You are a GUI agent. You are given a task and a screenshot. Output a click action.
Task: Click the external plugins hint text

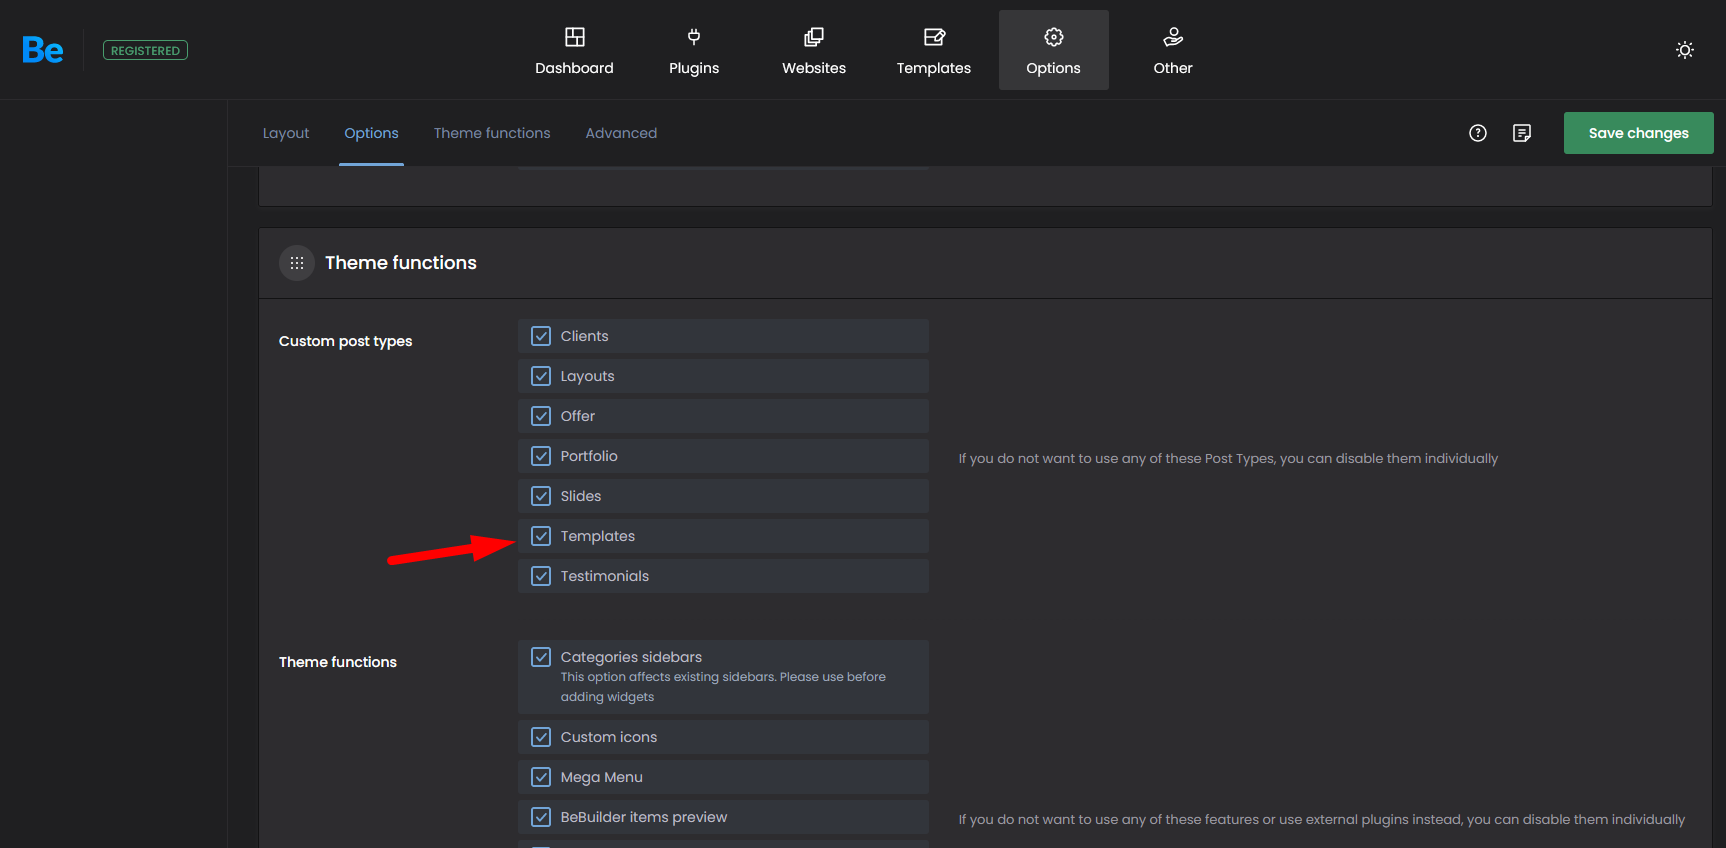(x=1321, y=819)
